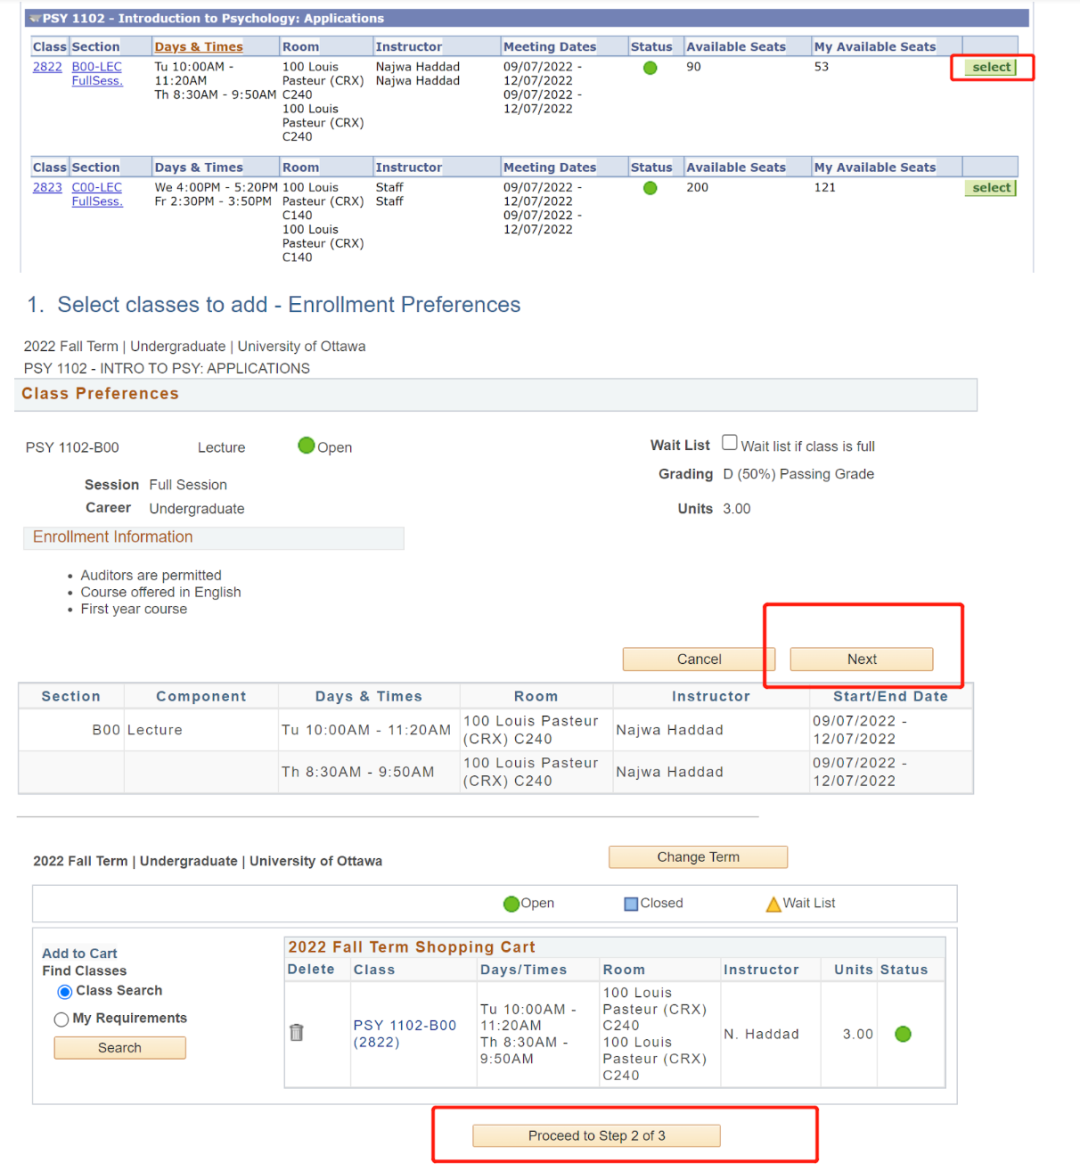The height and width of the screenshot is (1171, 1080).
Task: Click 'N. Haddad' instructor in cart
Action: point(761,1034)
